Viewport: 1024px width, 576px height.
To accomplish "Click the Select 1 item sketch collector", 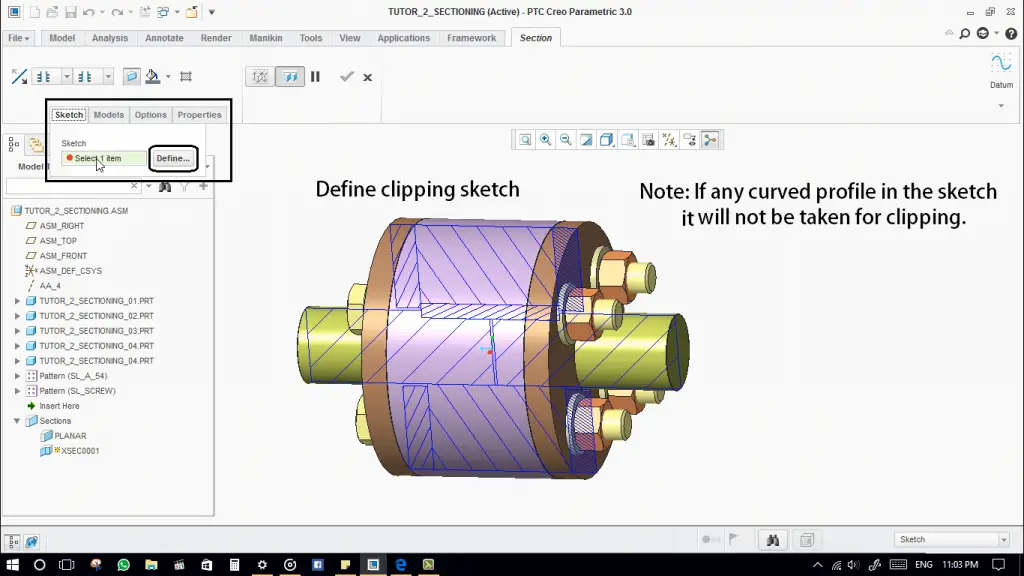I will [102, 158].
